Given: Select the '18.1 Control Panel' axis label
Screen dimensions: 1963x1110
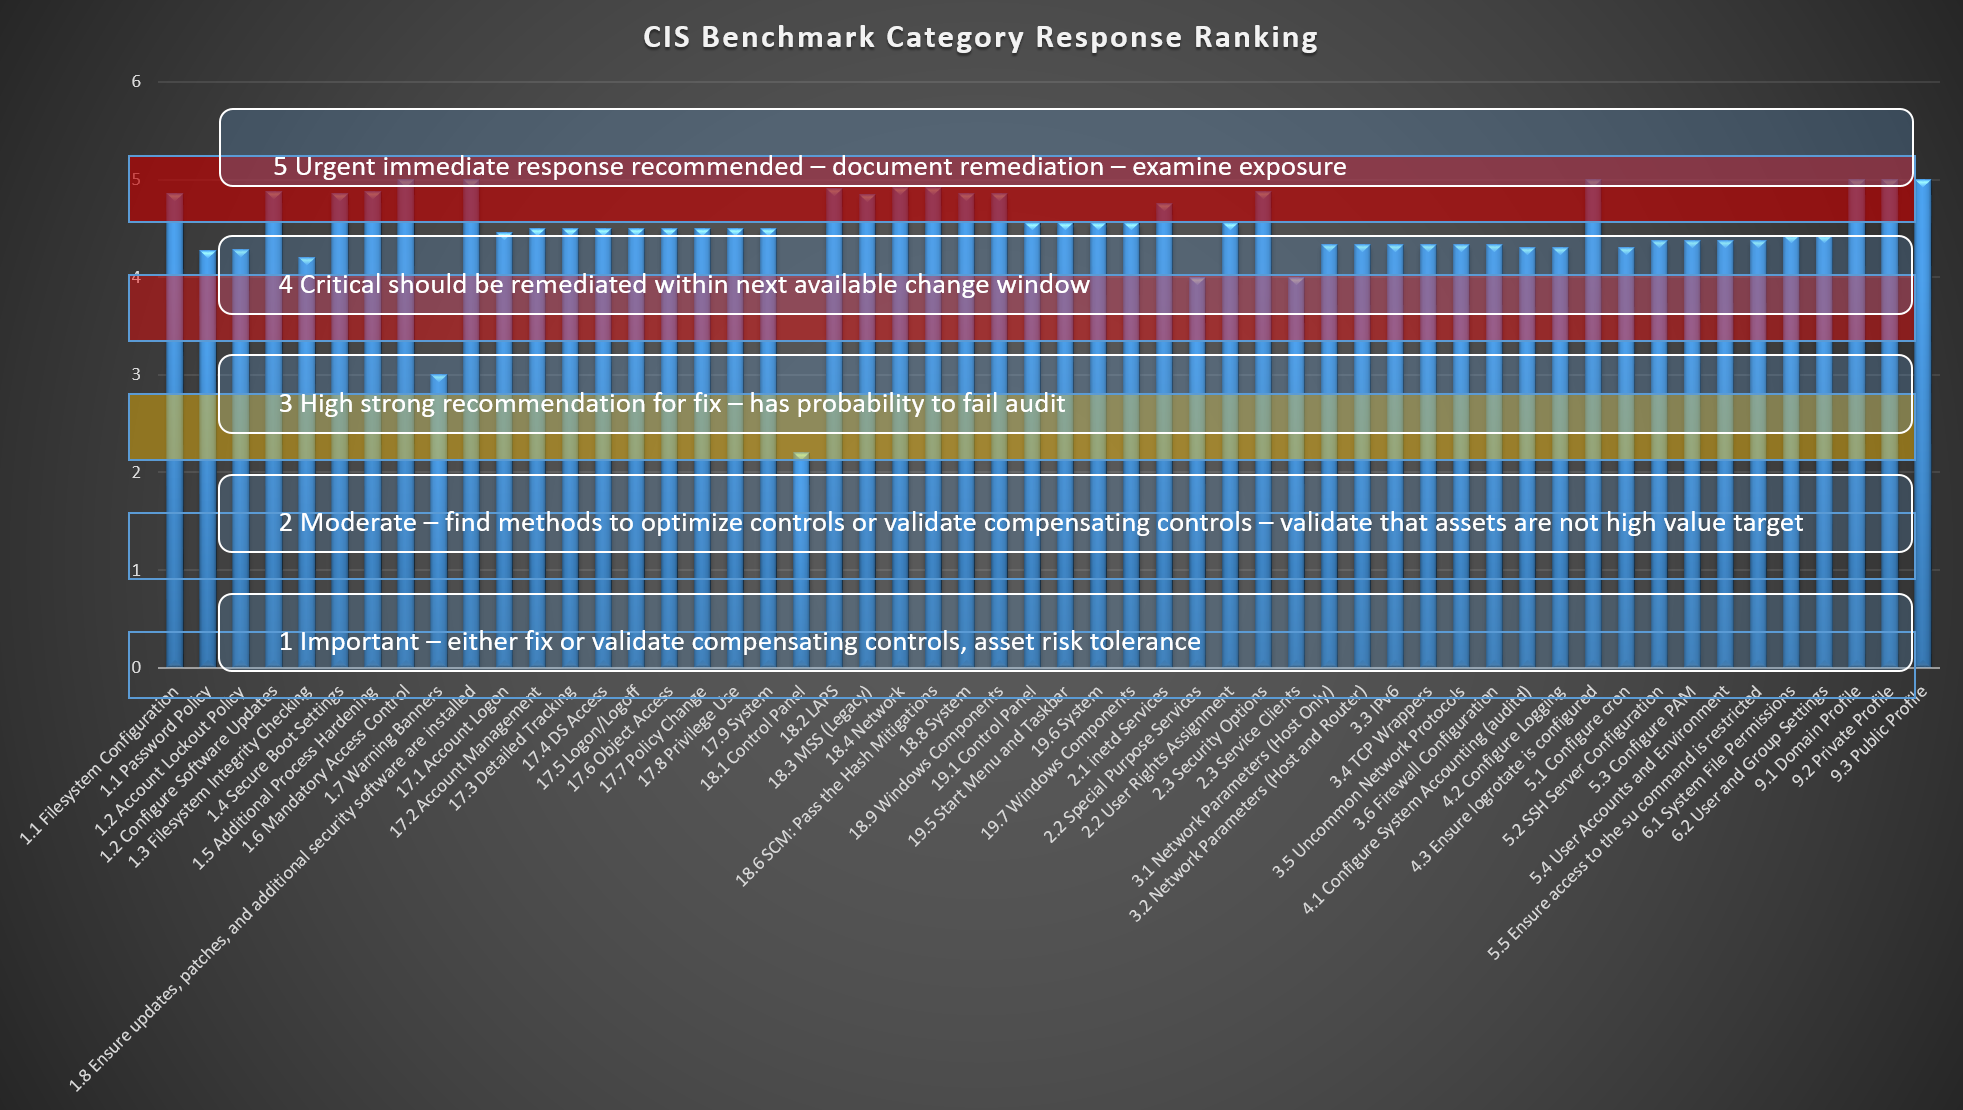Looking at the screenshot, I should (x=752, y=739).
